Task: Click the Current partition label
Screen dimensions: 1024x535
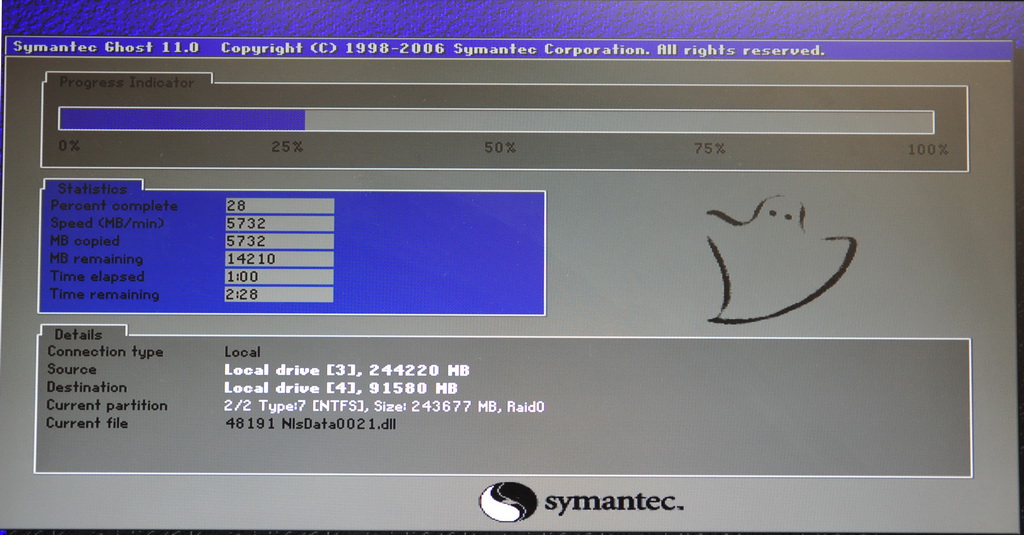Action: [x=107, y=405]
